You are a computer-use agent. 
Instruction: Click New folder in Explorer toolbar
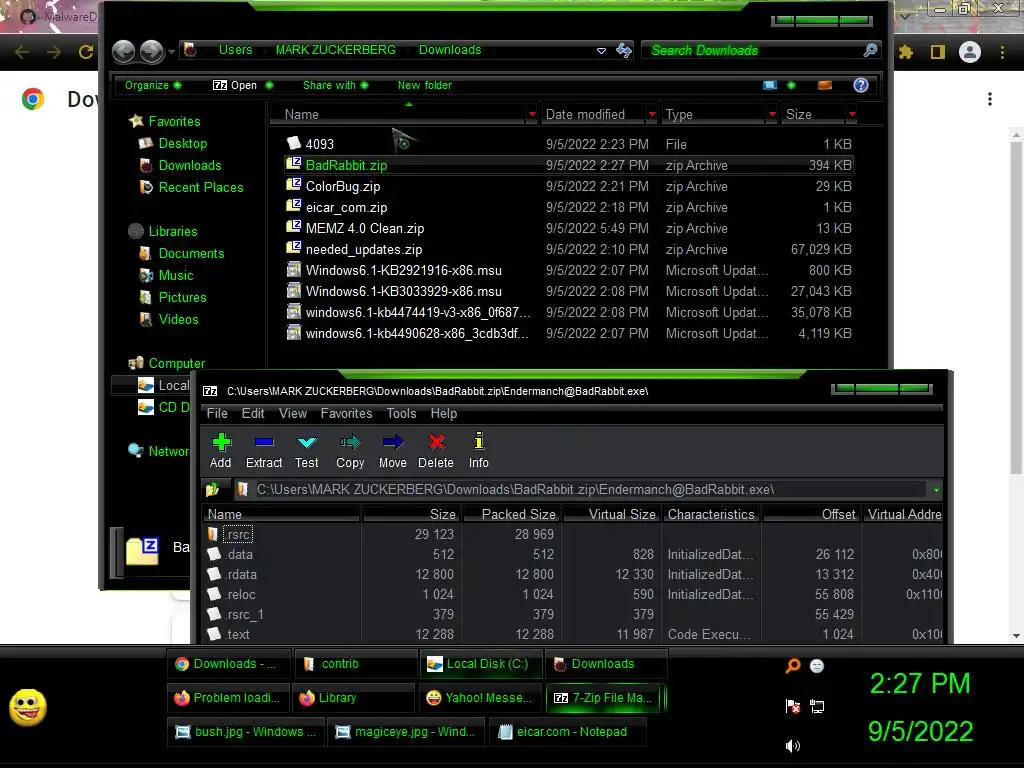tap(424, 85)
